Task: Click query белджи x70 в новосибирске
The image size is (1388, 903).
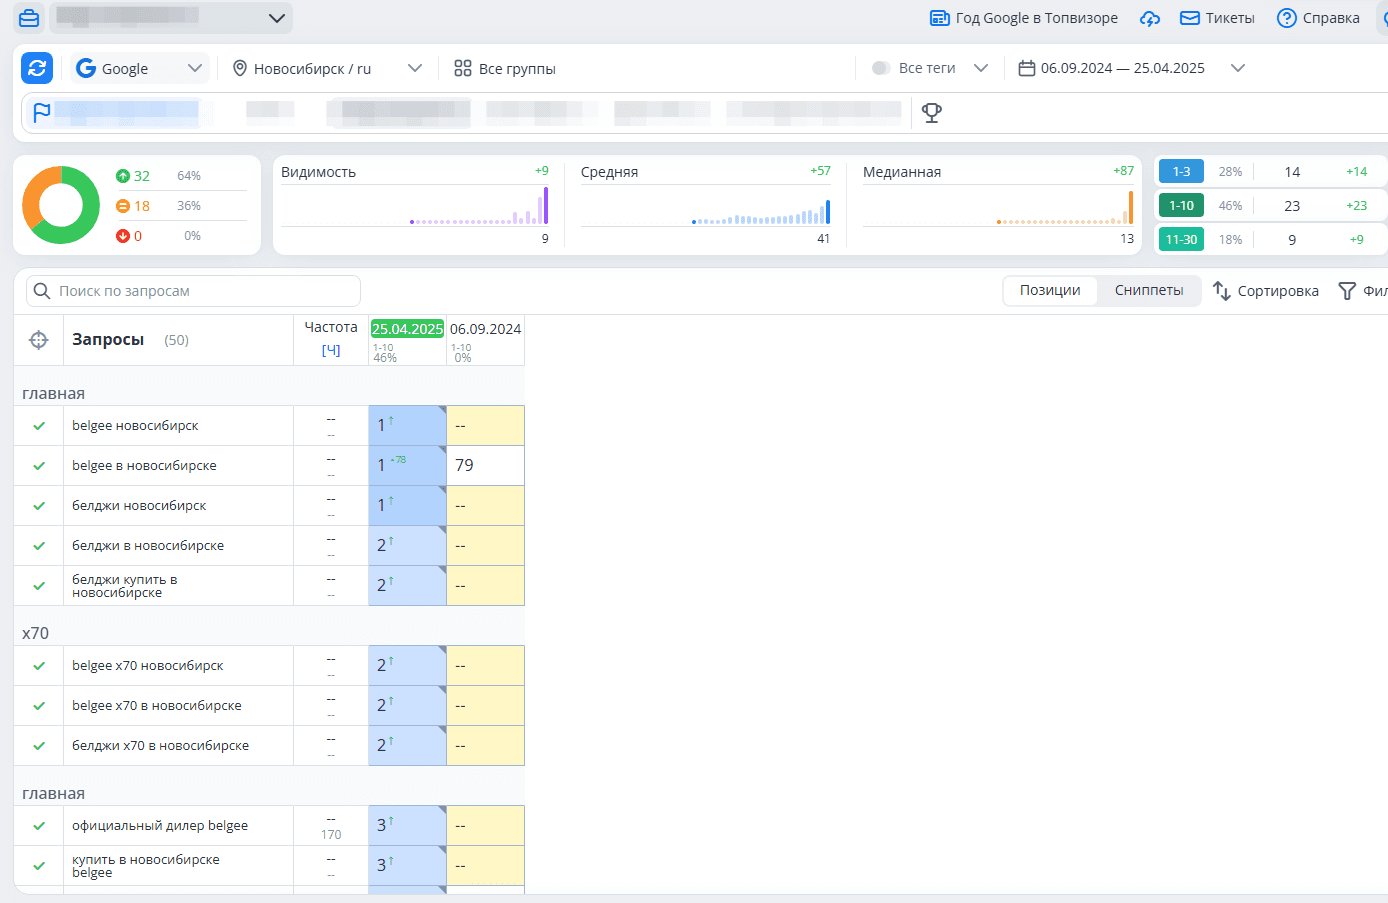Action: tap(160, 746)
